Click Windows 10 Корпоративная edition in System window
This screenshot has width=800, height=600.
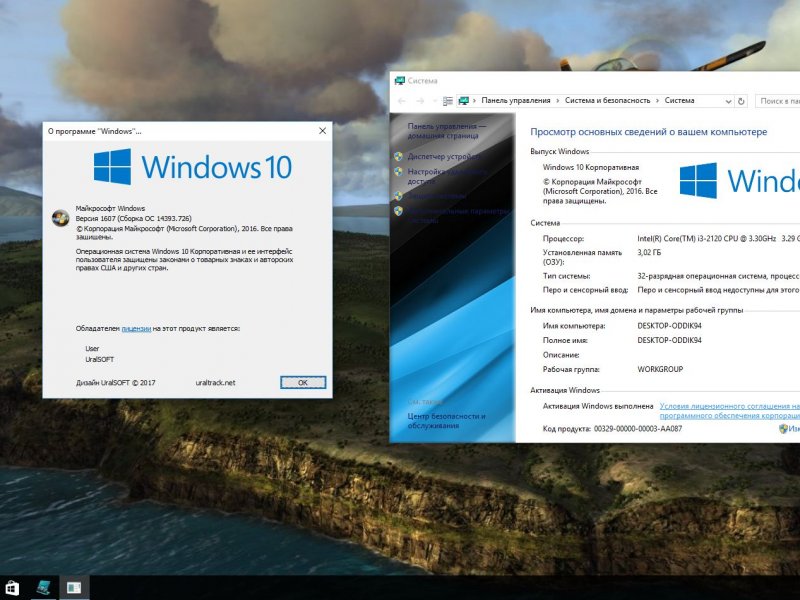(591, 167)
